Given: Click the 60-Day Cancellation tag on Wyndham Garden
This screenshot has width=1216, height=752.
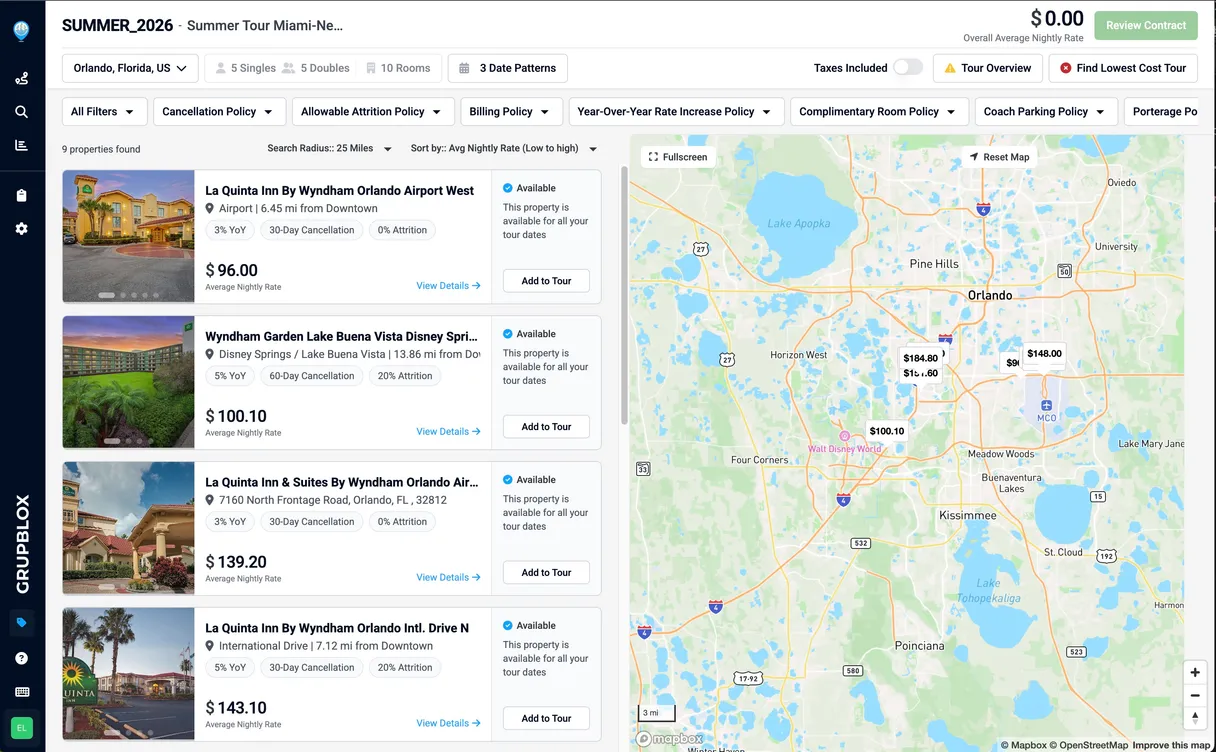Looking at the screenshot, I should [312, 376].
